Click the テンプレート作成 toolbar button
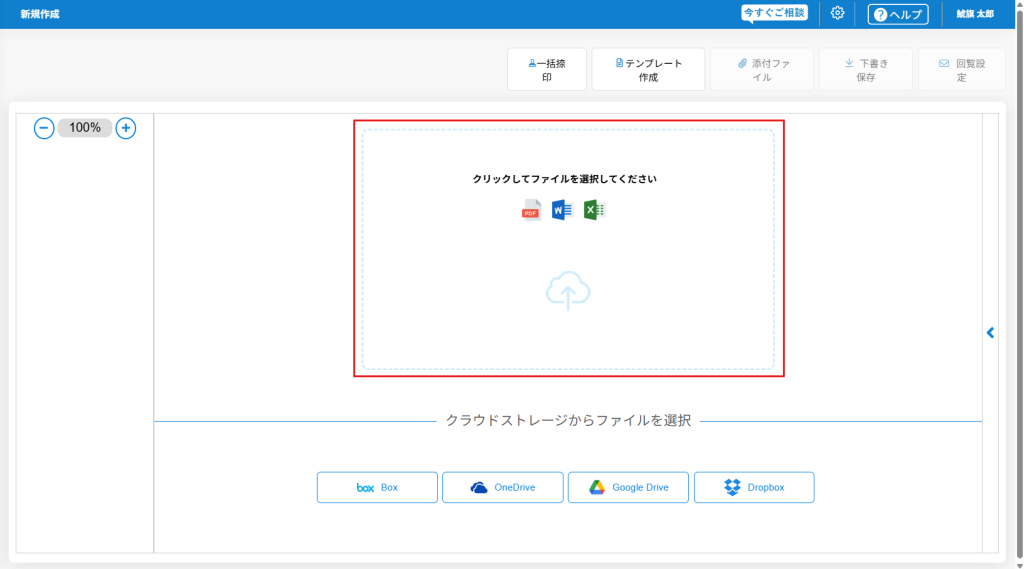The width and height of the screenshot is (1024, 569). click(648, 70)
